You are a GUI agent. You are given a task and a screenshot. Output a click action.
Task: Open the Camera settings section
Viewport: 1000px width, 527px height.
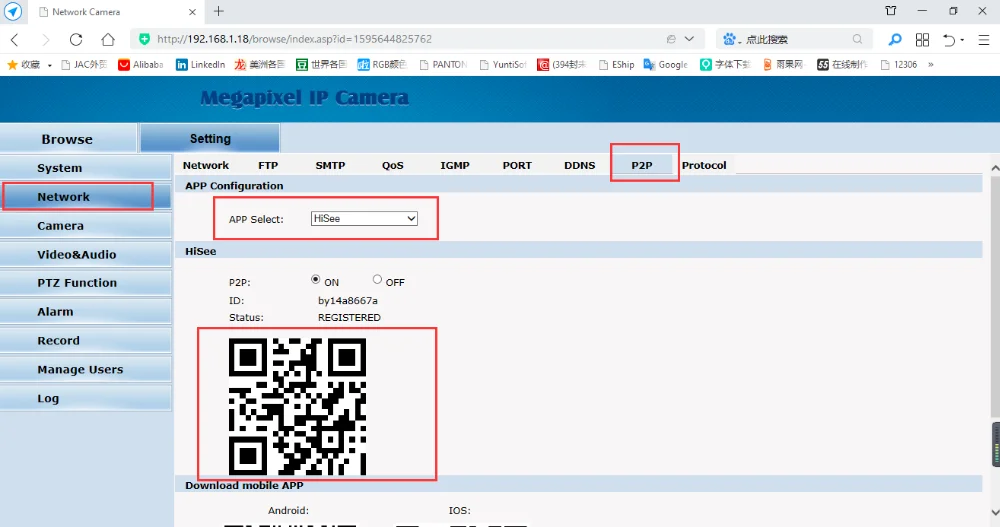85,225
